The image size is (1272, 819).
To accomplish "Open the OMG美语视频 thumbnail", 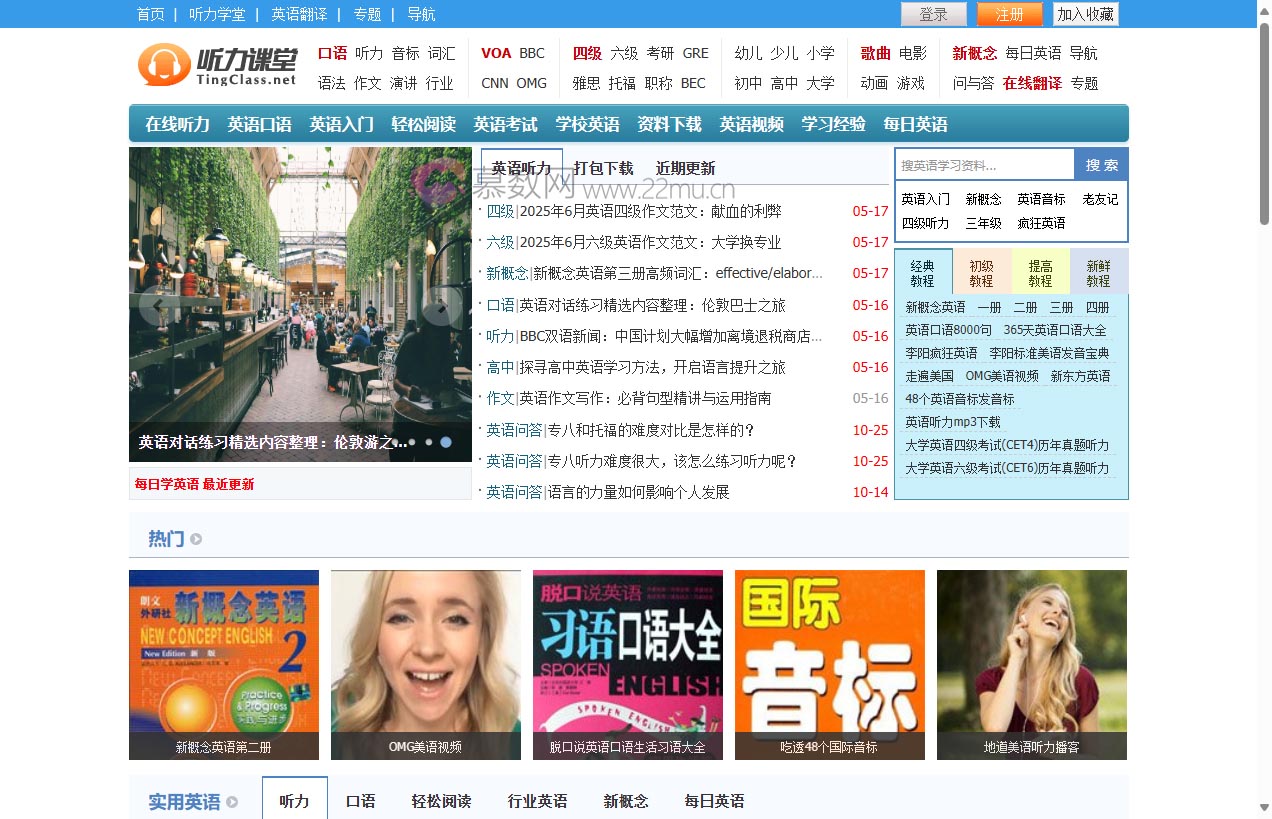I will pyautogui.click(x=425, y=664).
